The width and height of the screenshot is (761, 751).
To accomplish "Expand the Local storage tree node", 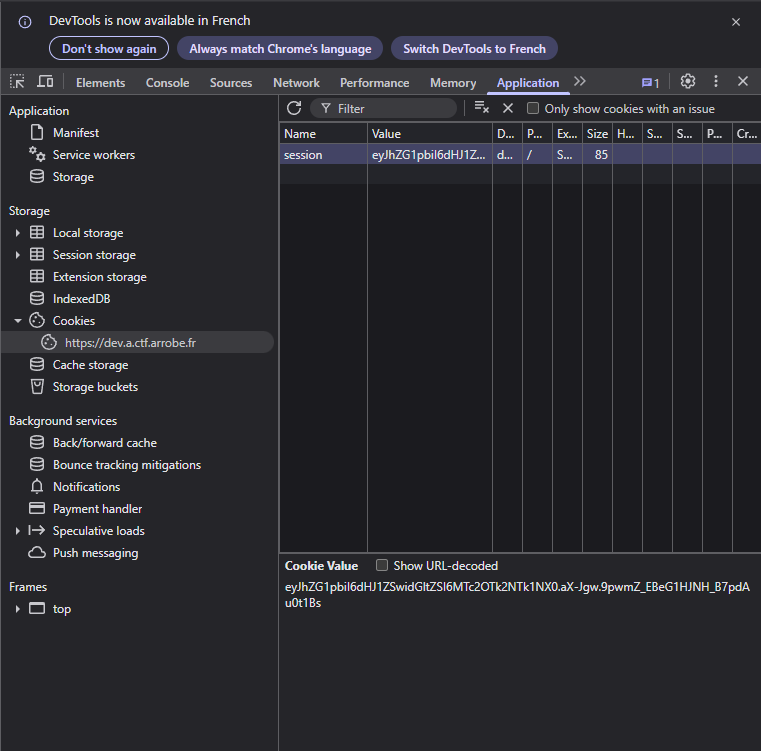I will (x=17, y=233).
